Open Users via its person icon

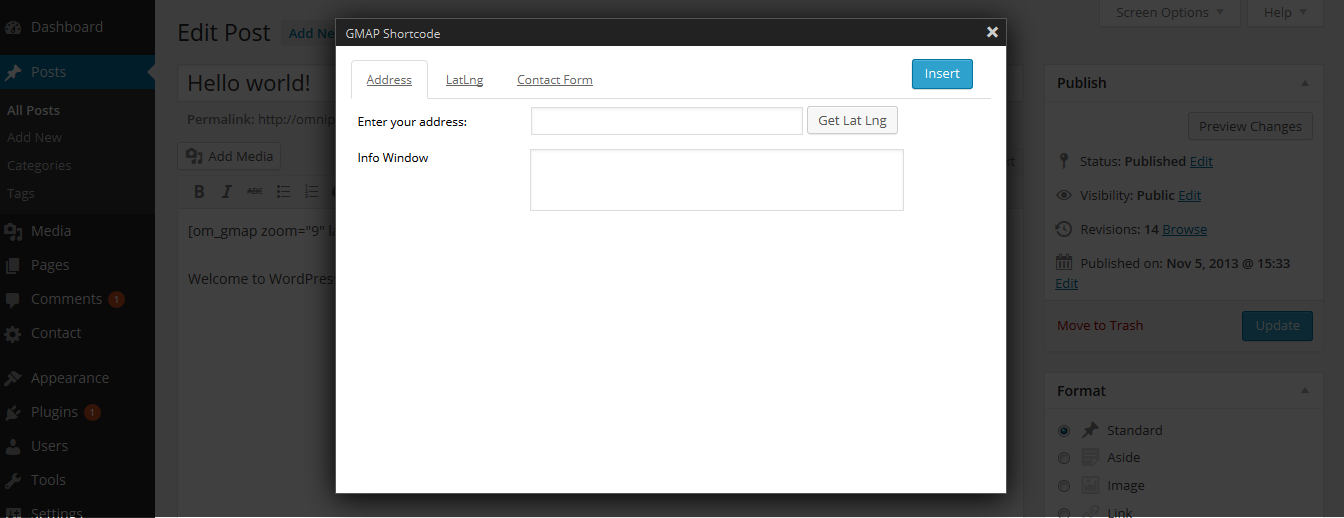[x=14, y=447]
